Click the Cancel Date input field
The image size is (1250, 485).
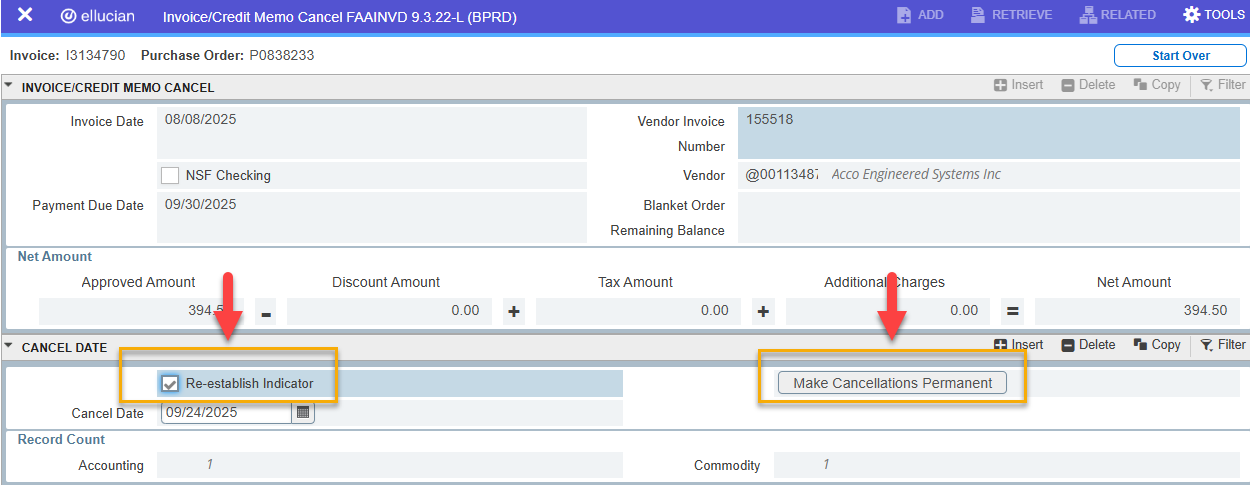point(226,412)
